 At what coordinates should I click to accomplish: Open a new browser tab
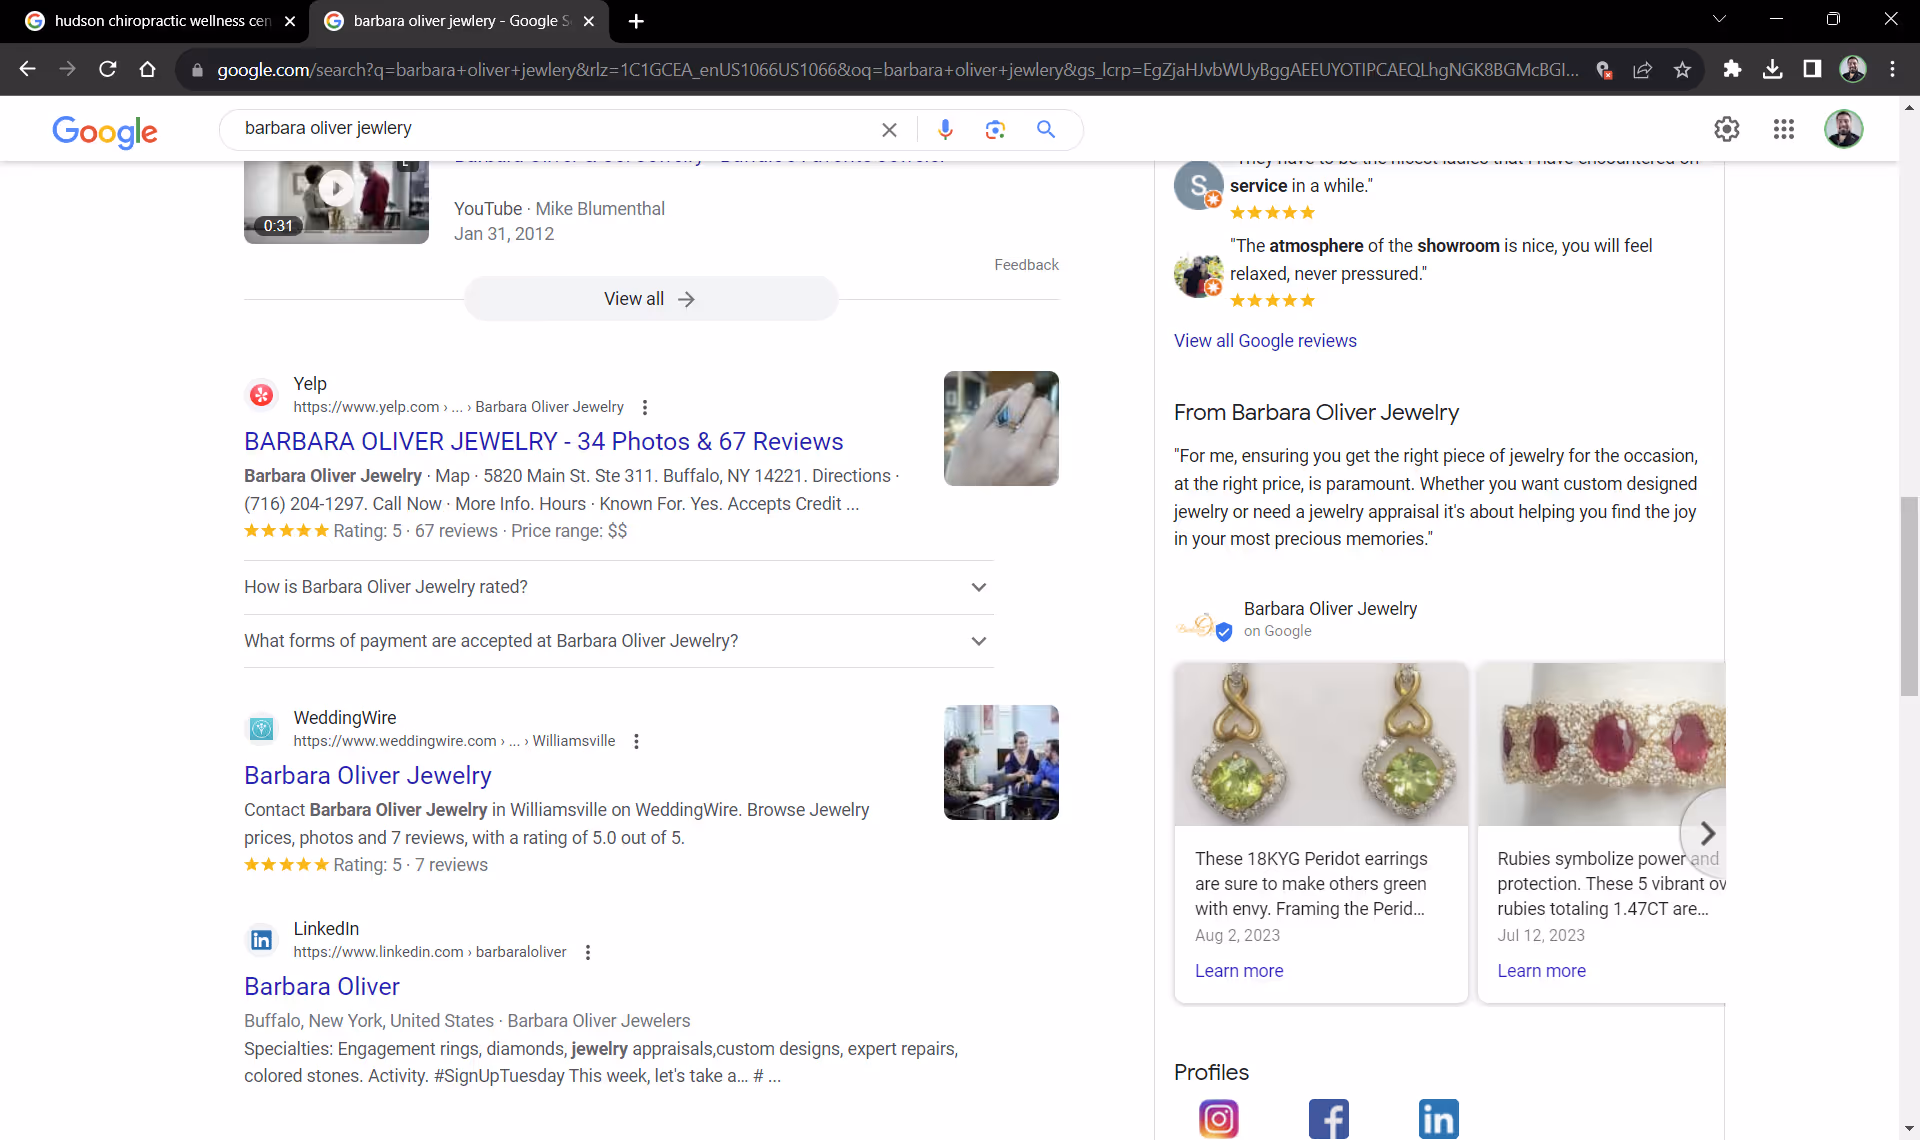[636, 21]
